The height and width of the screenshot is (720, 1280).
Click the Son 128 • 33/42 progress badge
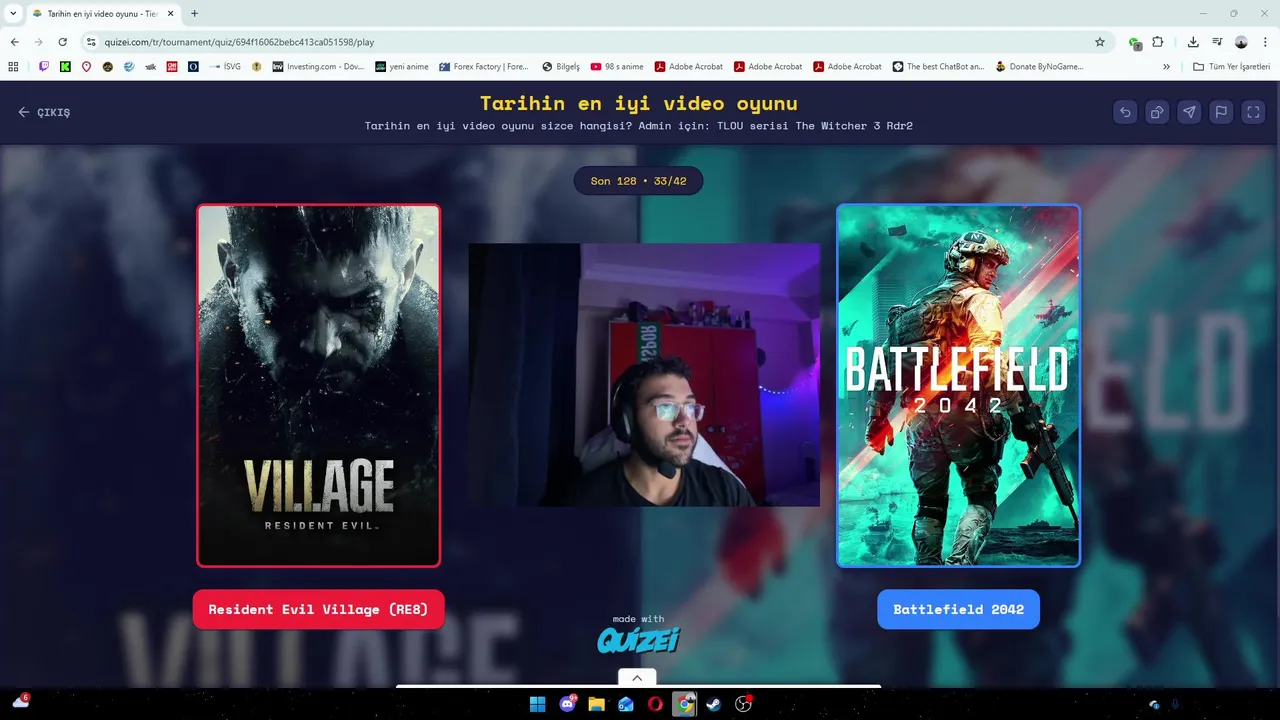[x=638, y=181]
